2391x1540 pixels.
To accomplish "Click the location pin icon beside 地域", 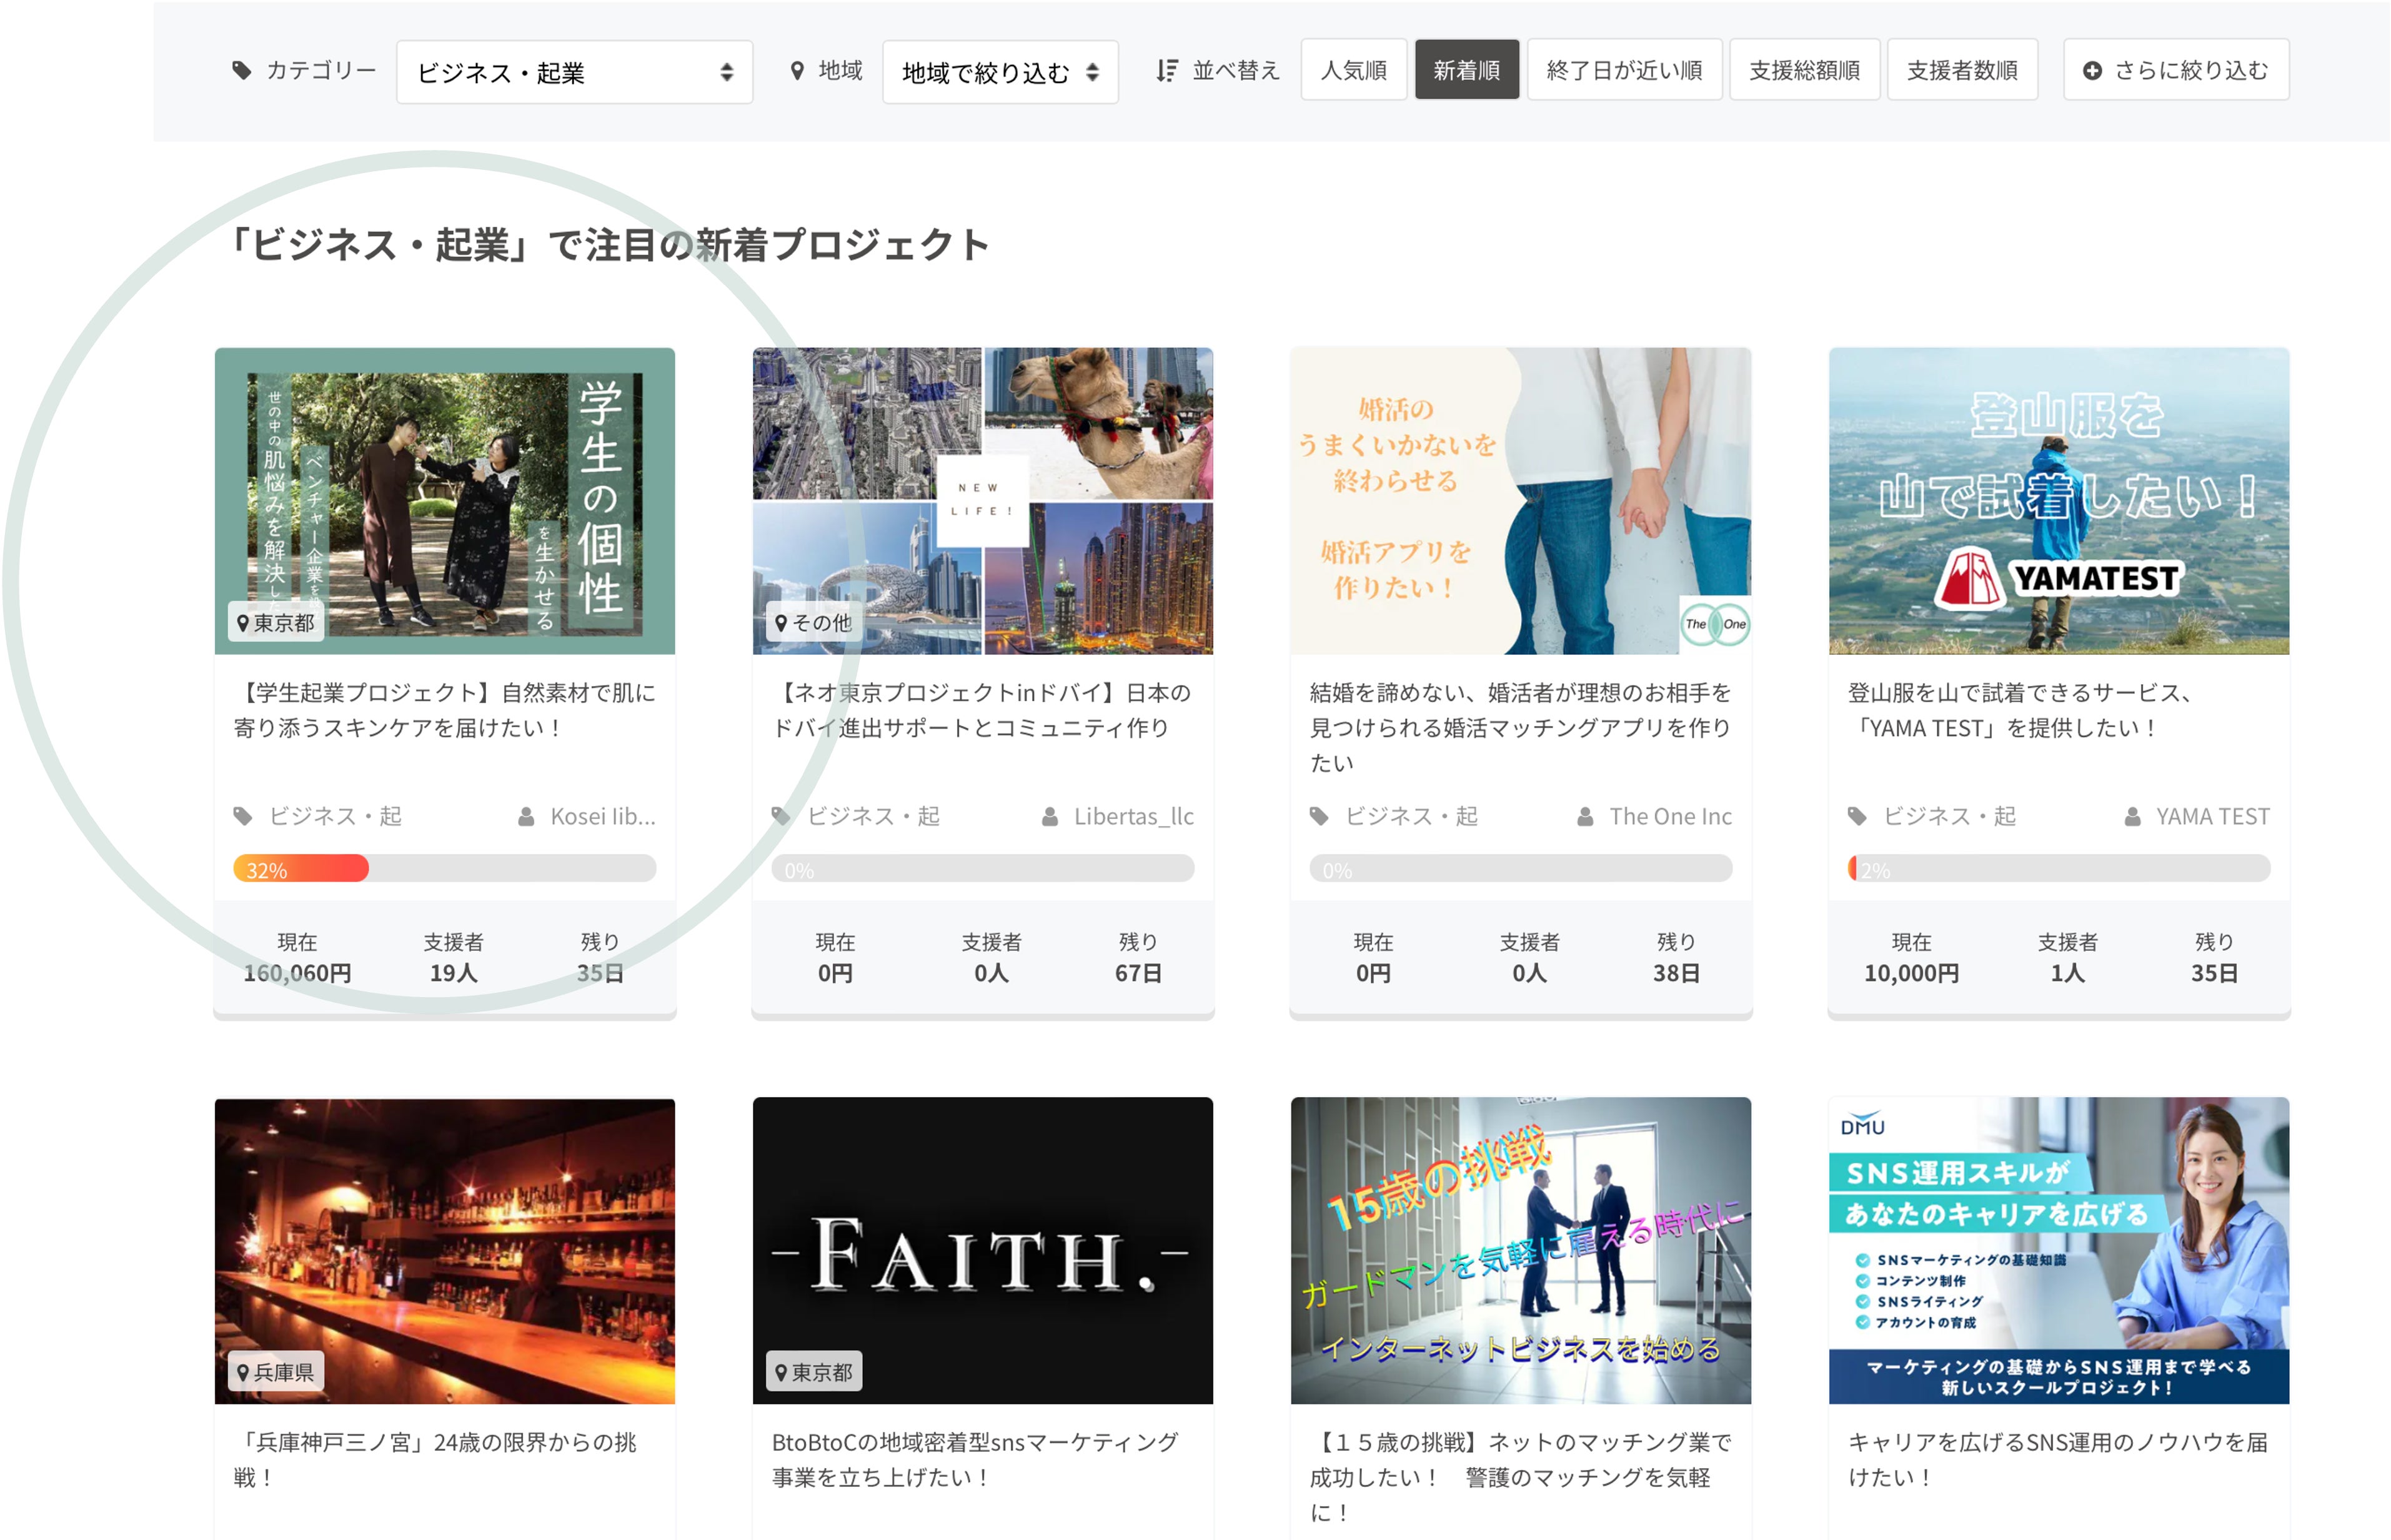I will 797,70.
